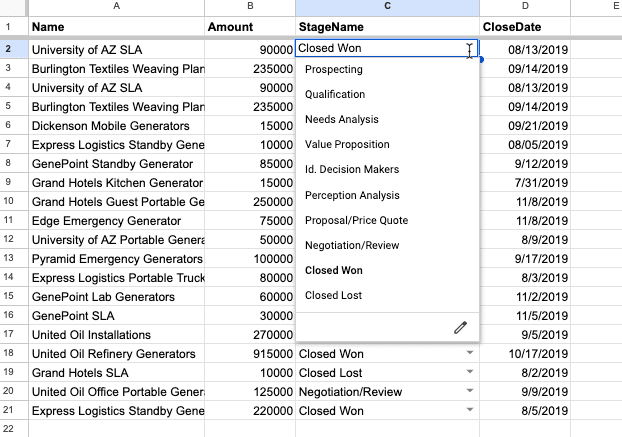Click the GenePoint Standby Generator cell
Image resolution: width=622 pixels, height=437 pixels.
pos(116,164)
